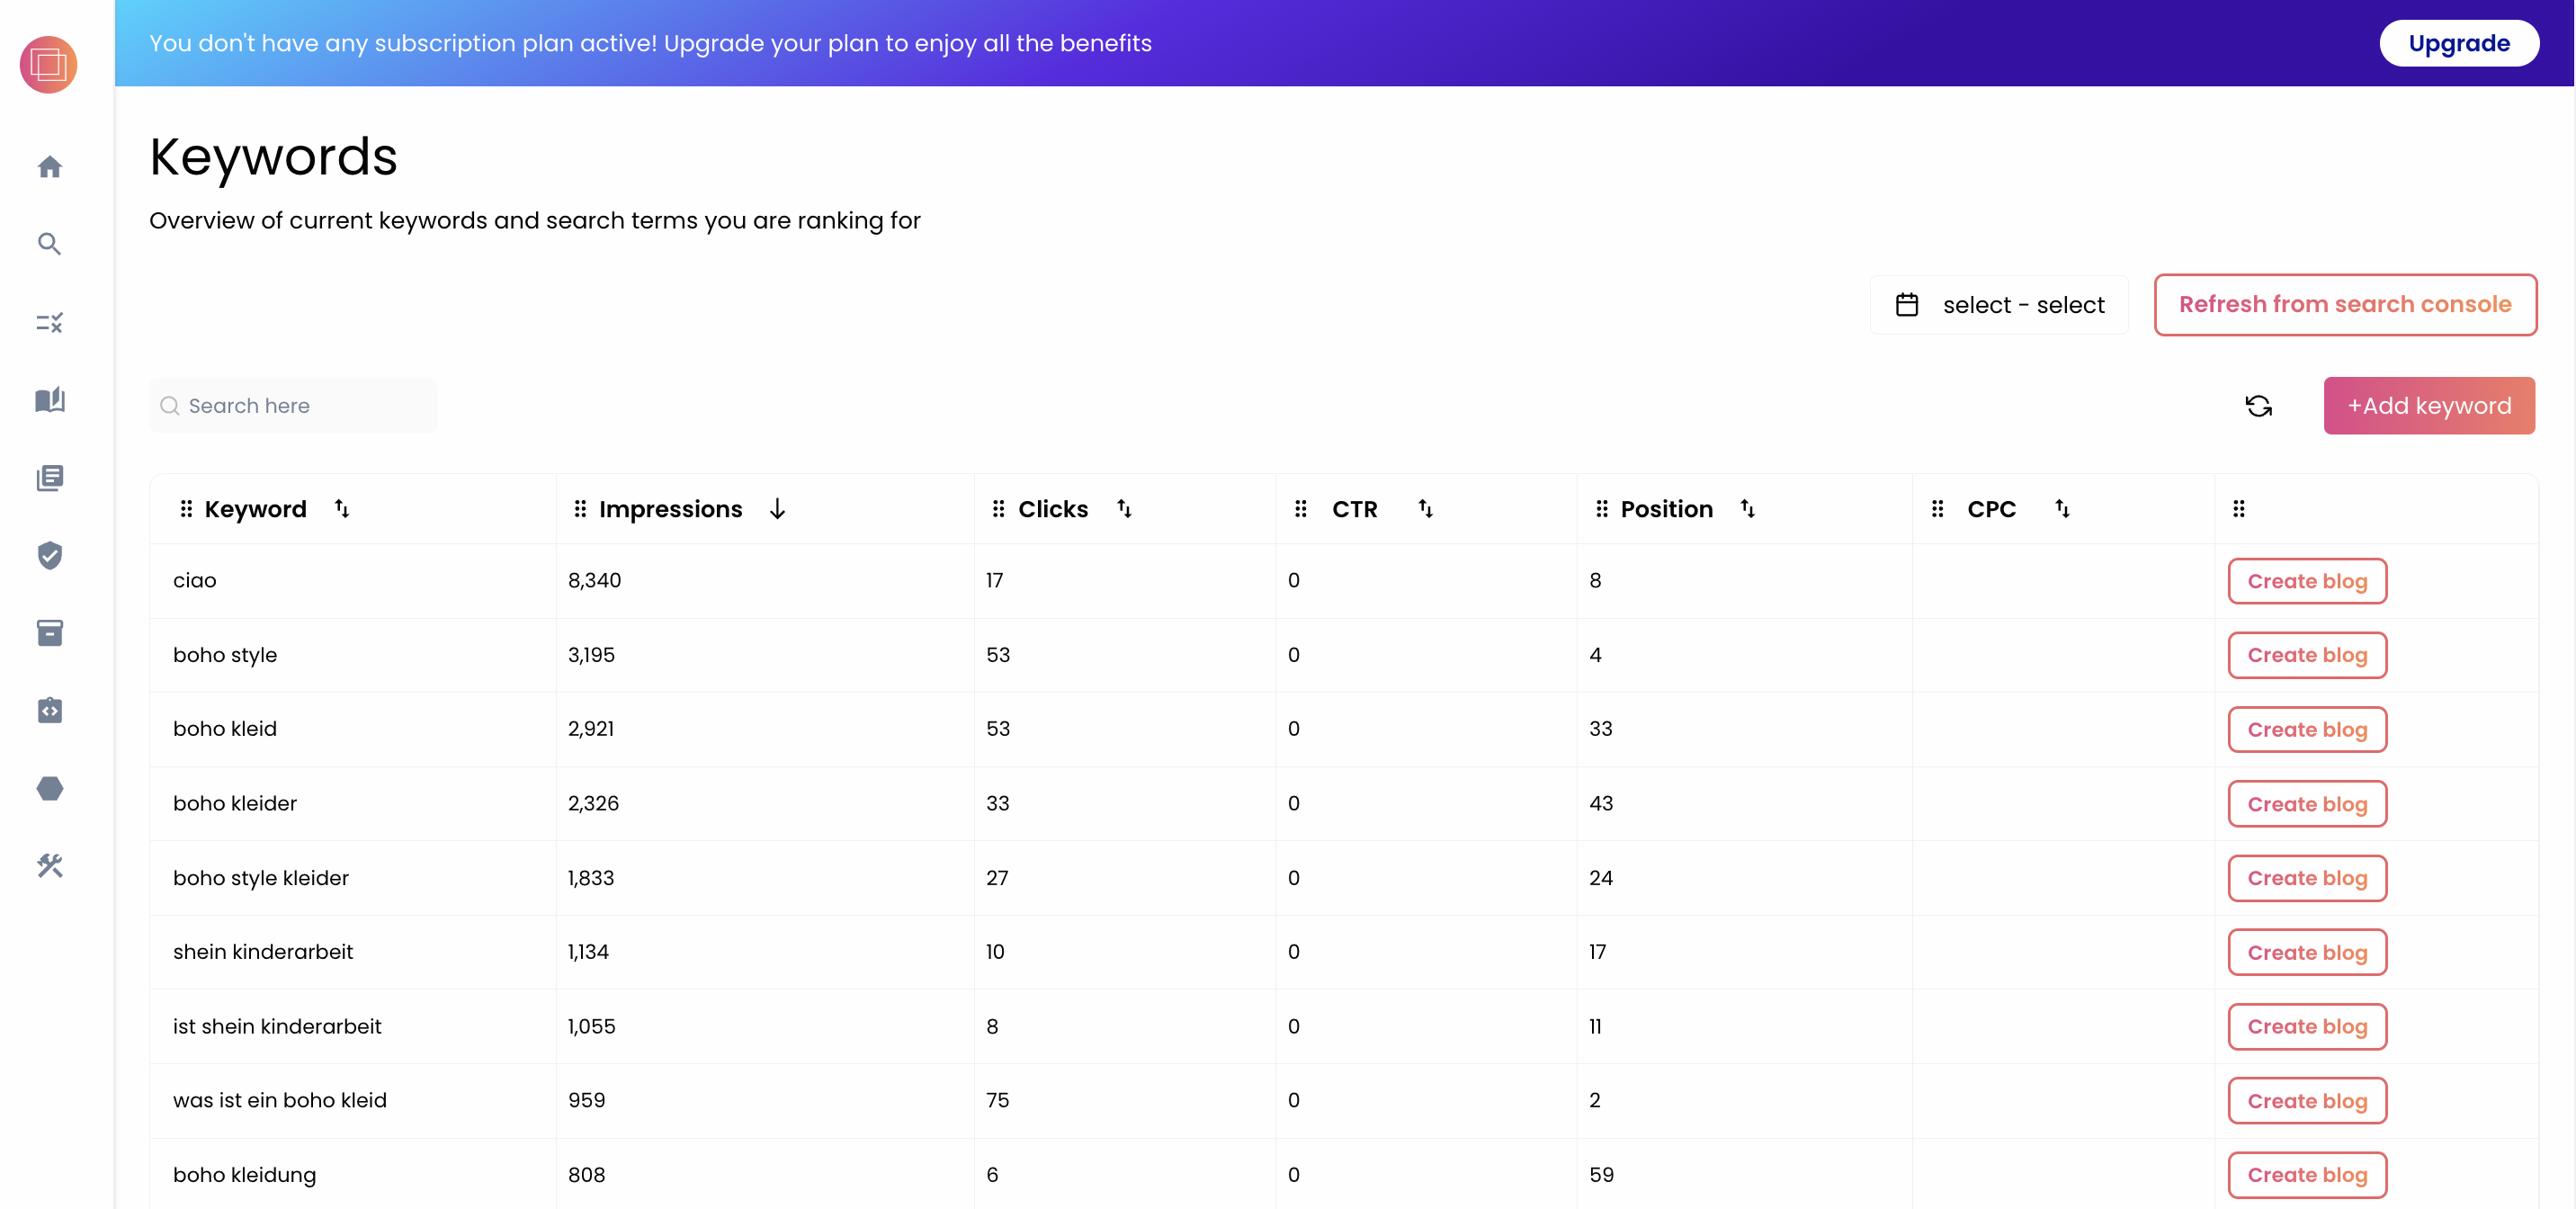Open the open-book icon in the sidebar
This screenshot has height=1209, width=2576.
tap(49, 400)
